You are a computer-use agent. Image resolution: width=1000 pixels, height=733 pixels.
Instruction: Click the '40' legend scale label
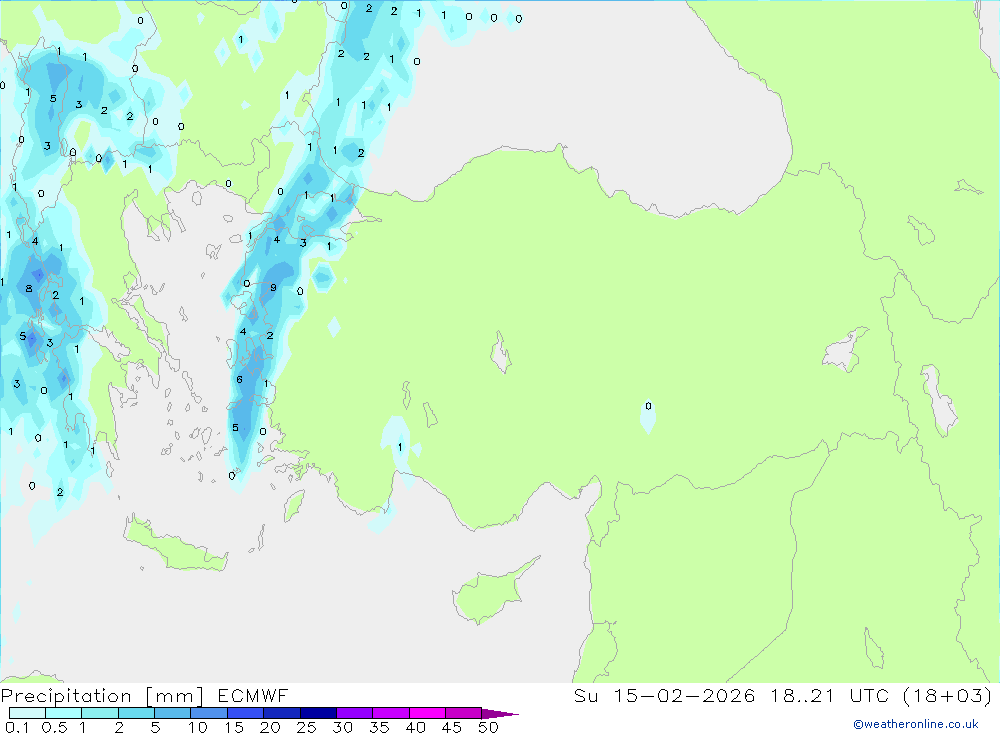pos(416,727)
